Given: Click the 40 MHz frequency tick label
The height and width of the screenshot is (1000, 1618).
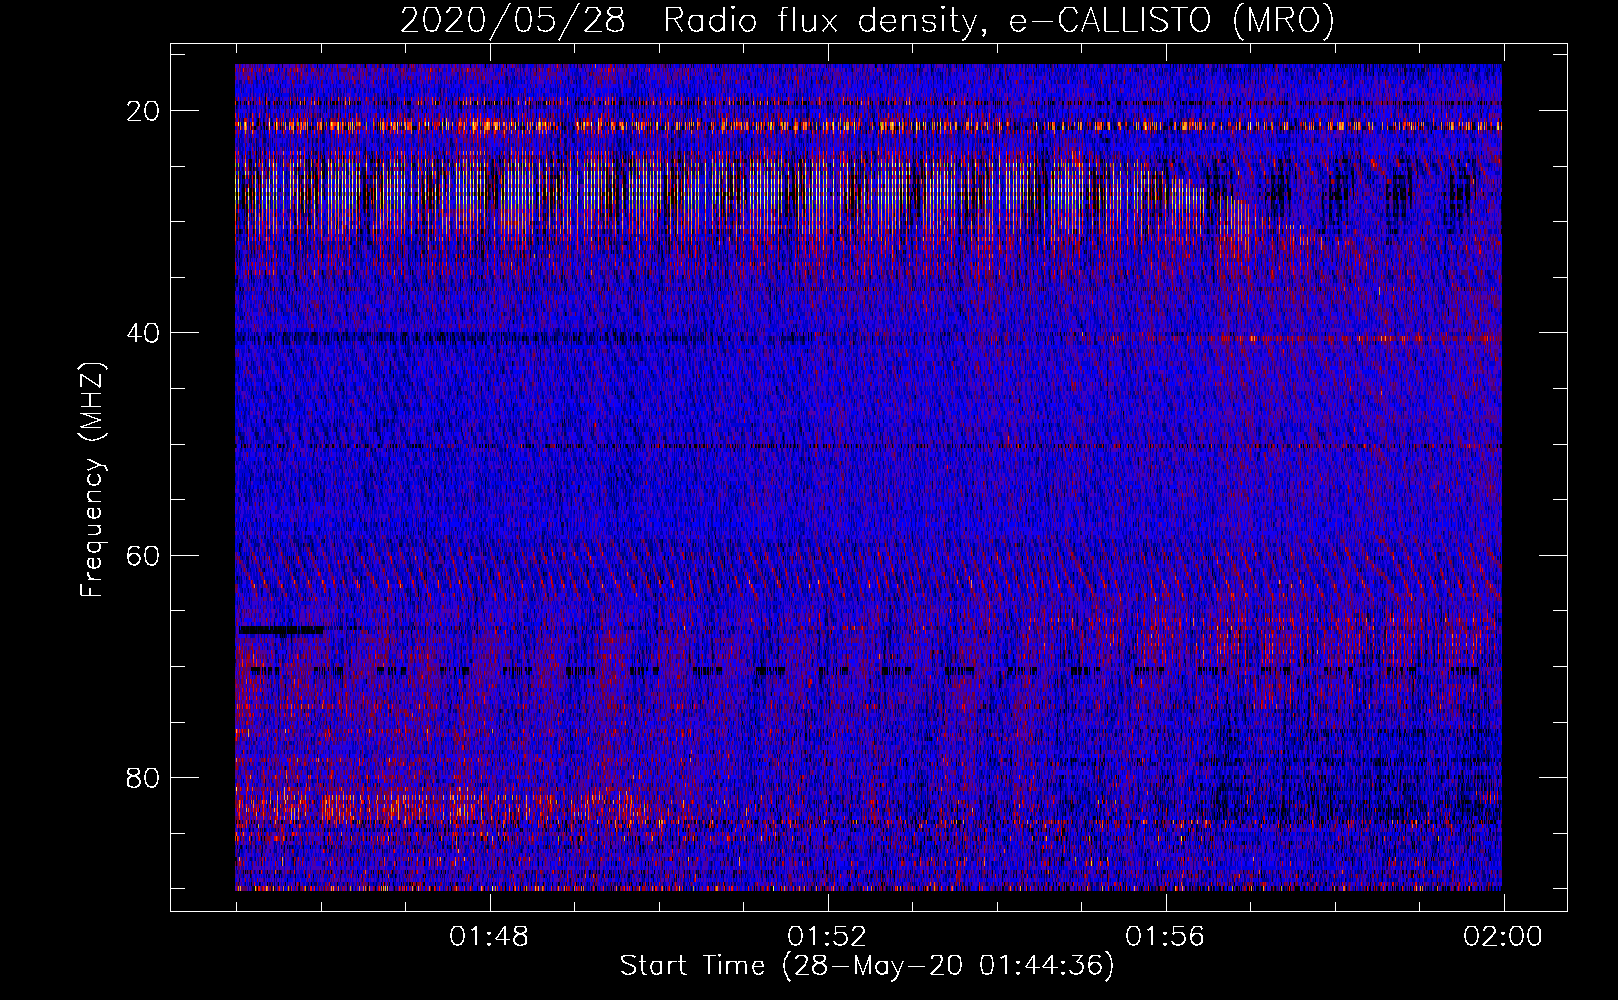Looking at the screenshot, I should 144,332.
